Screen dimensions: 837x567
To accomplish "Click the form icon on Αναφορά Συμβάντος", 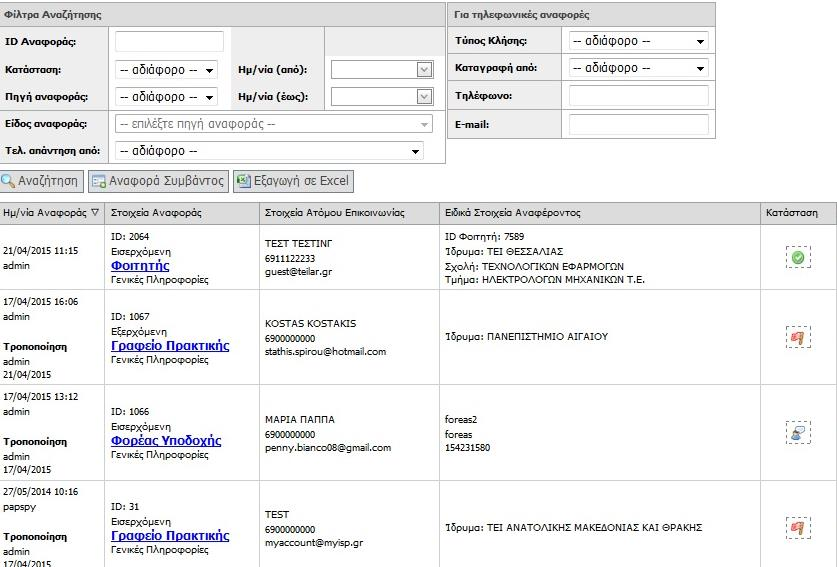I will 99,182.
